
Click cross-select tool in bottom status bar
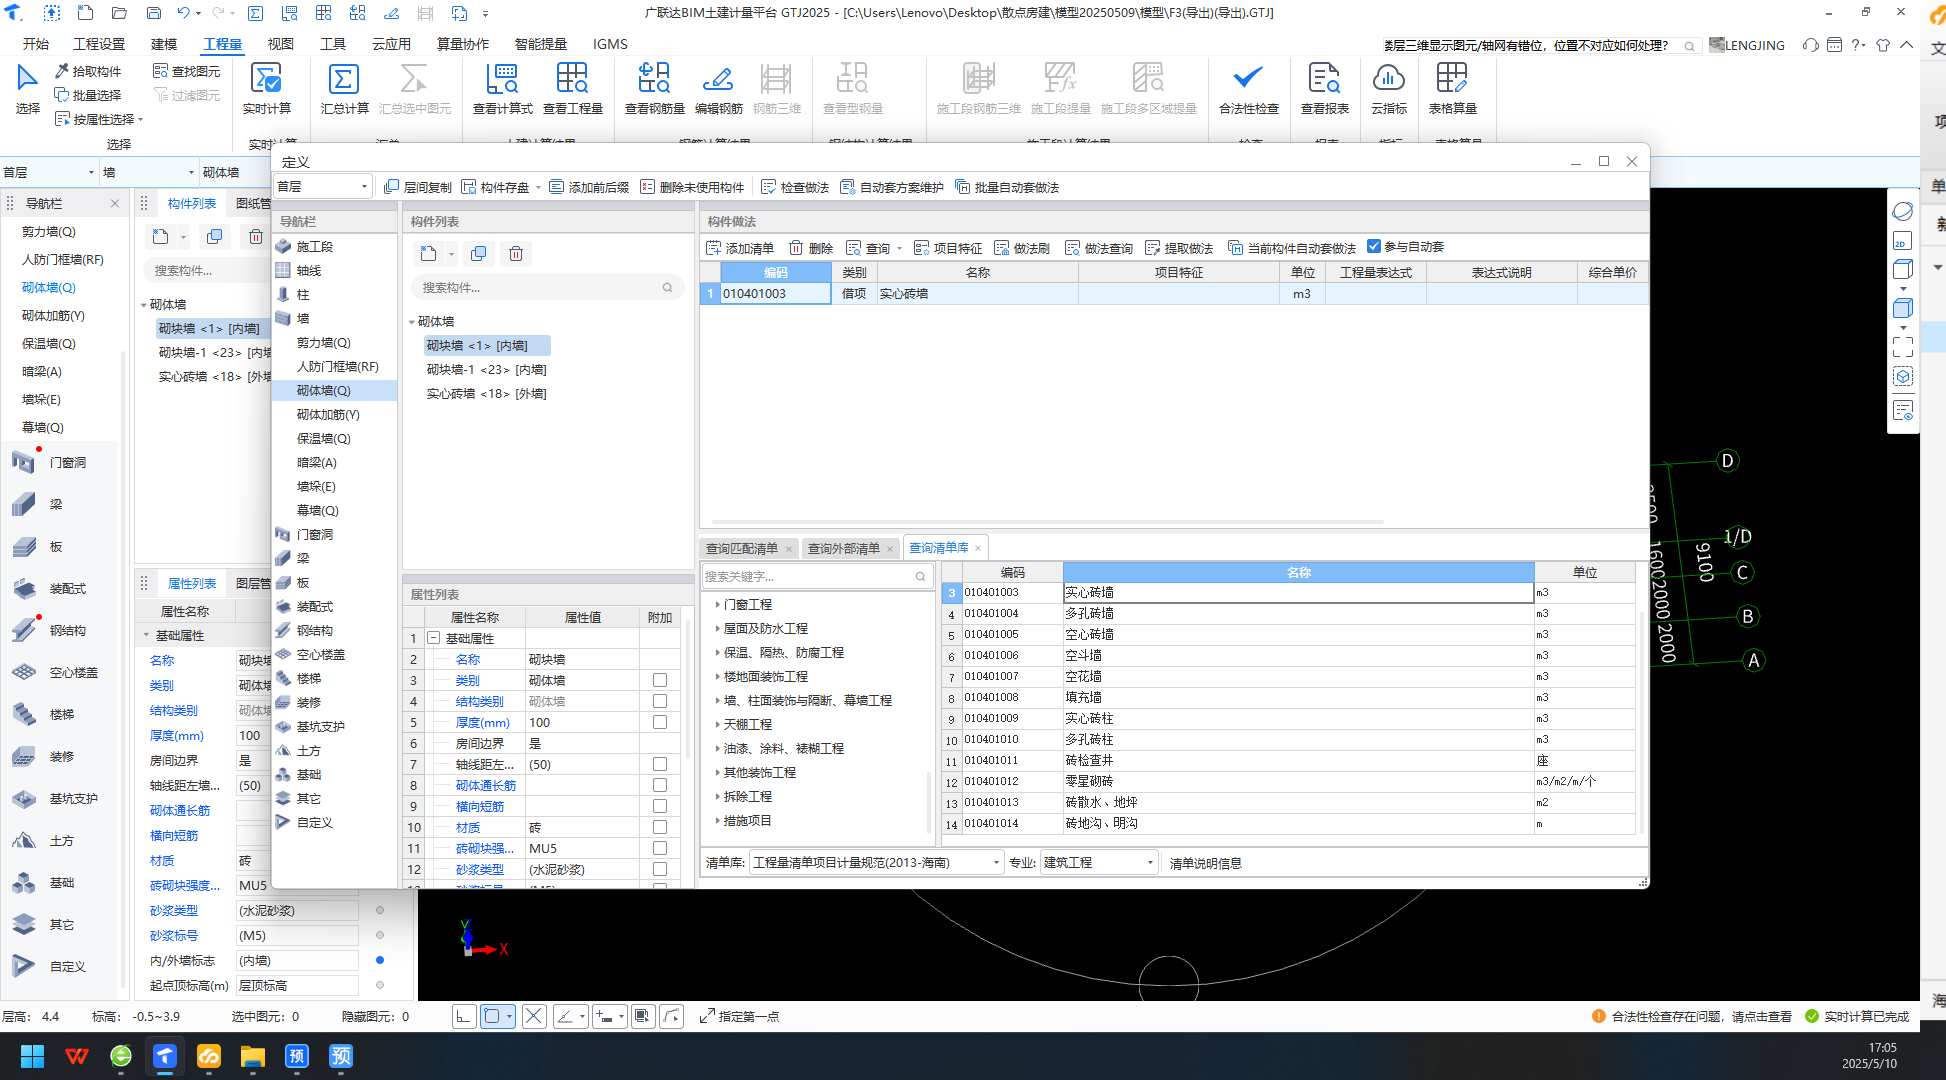click(534, 1016)
